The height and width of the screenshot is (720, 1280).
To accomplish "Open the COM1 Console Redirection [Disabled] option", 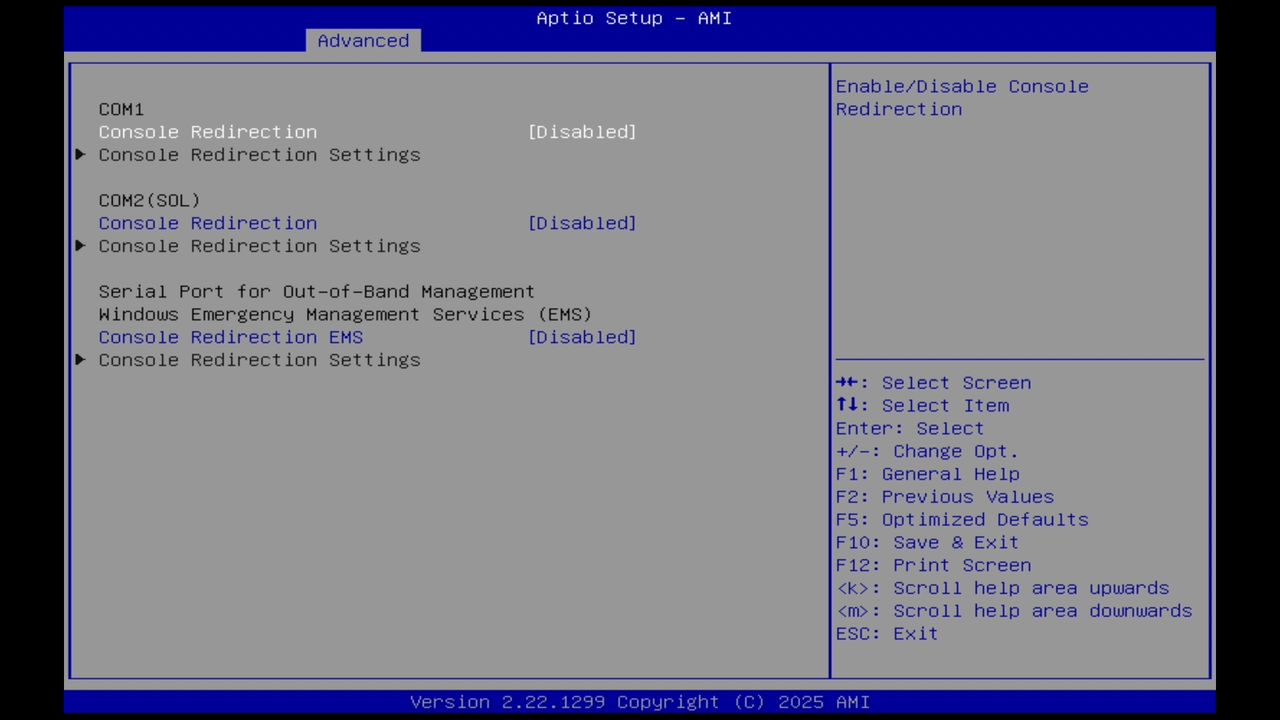I will [582, 131].
